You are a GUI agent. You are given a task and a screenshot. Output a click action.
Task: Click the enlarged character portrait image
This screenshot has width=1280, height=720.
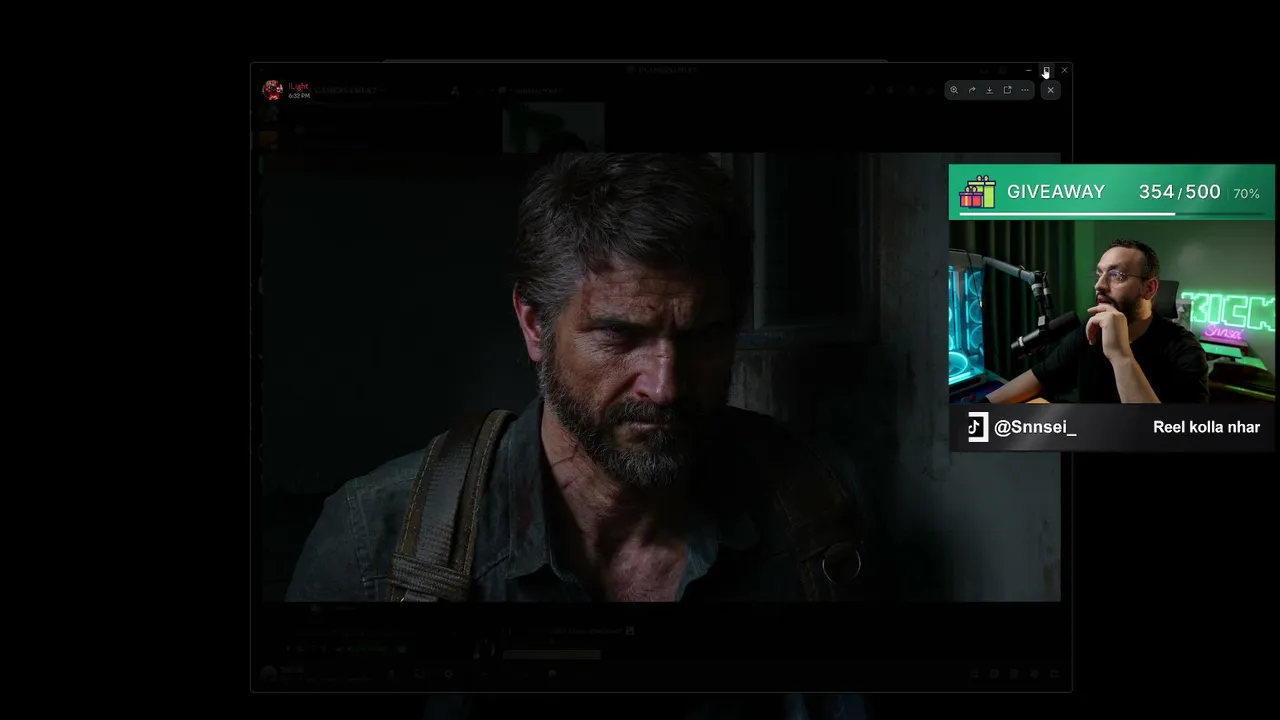pos(661,377)
